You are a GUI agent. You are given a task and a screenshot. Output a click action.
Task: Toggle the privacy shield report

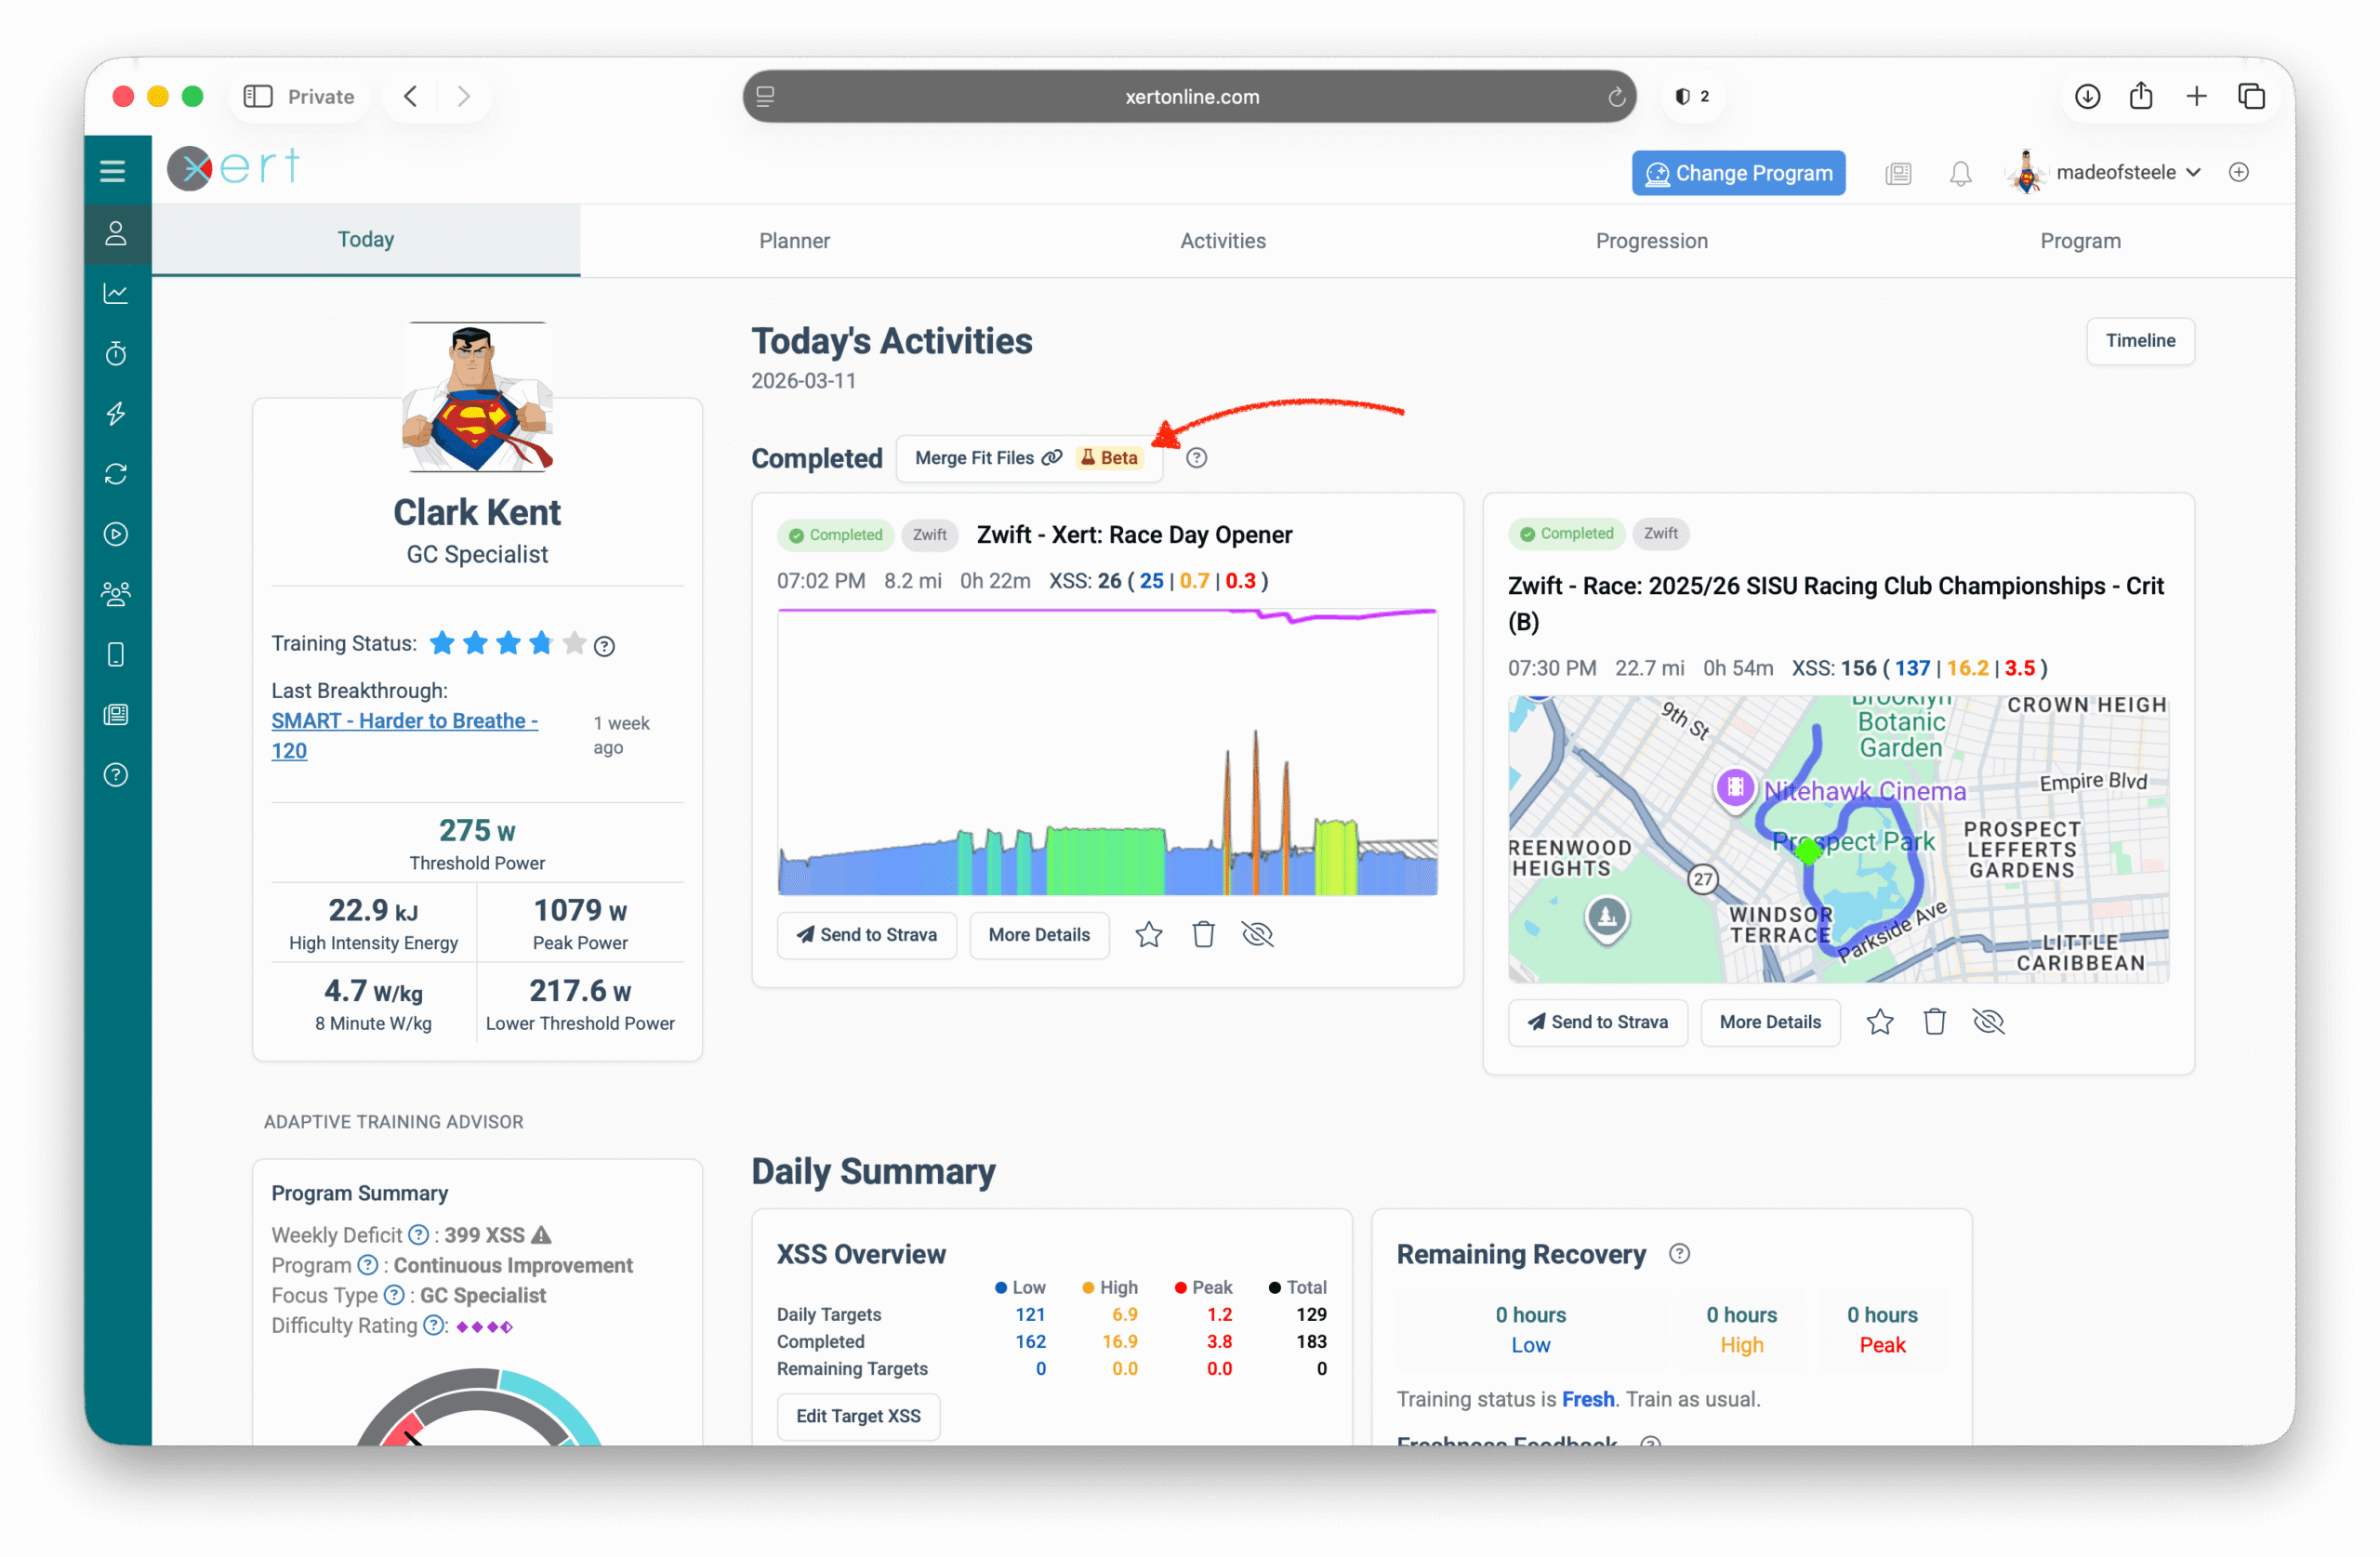point(1692,97)
